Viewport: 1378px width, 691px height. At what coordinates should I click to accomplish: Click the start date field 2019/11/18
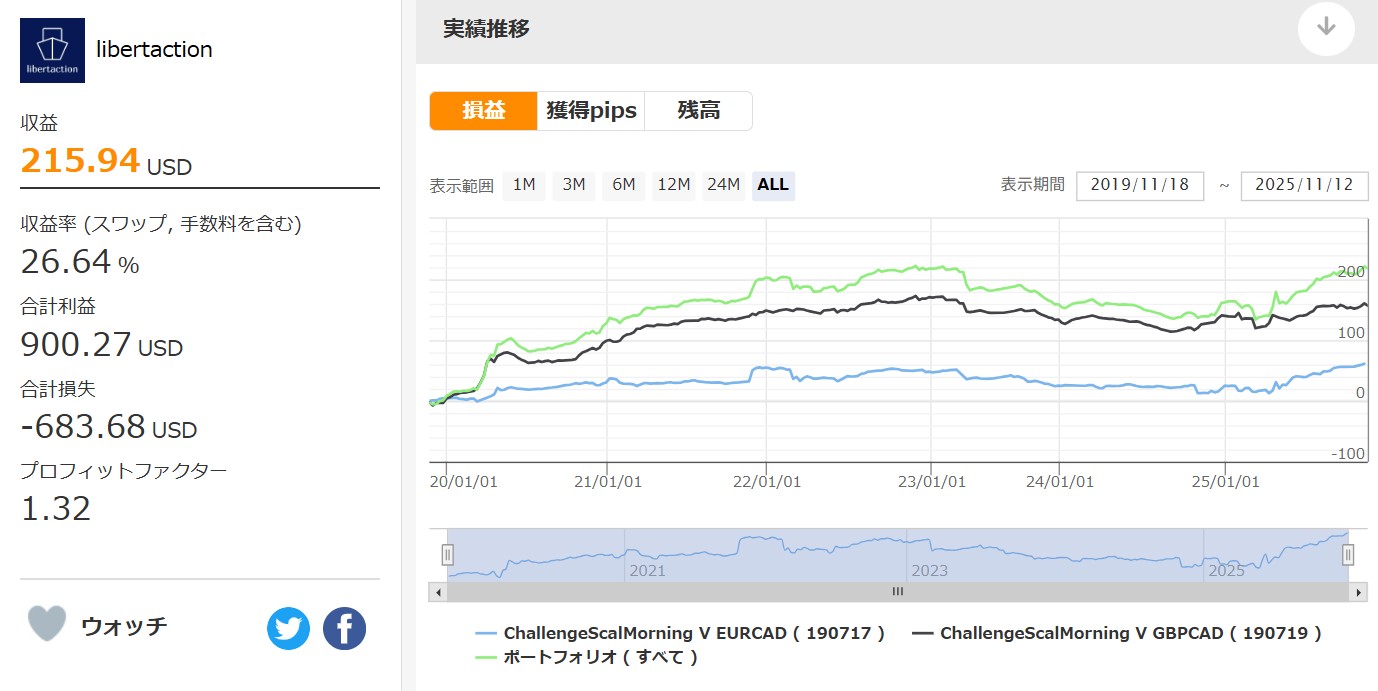click(x=1139, y=186)
